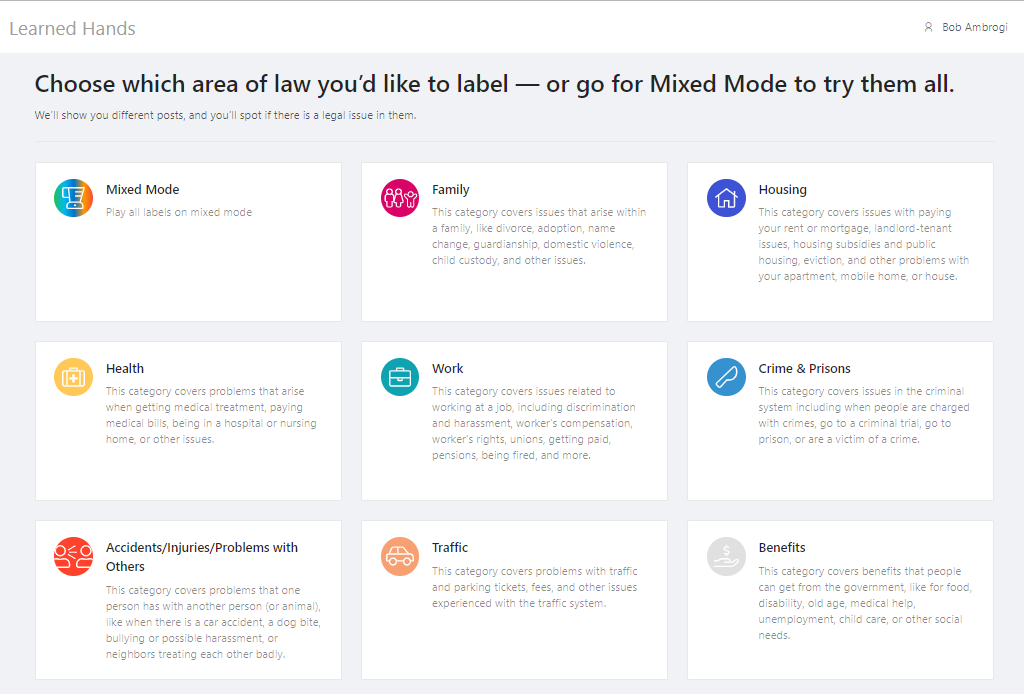The height and width of the screenshot is (694, 1024).
Task: Click the Crime & Prisons description text
Action: click(863, 415)
